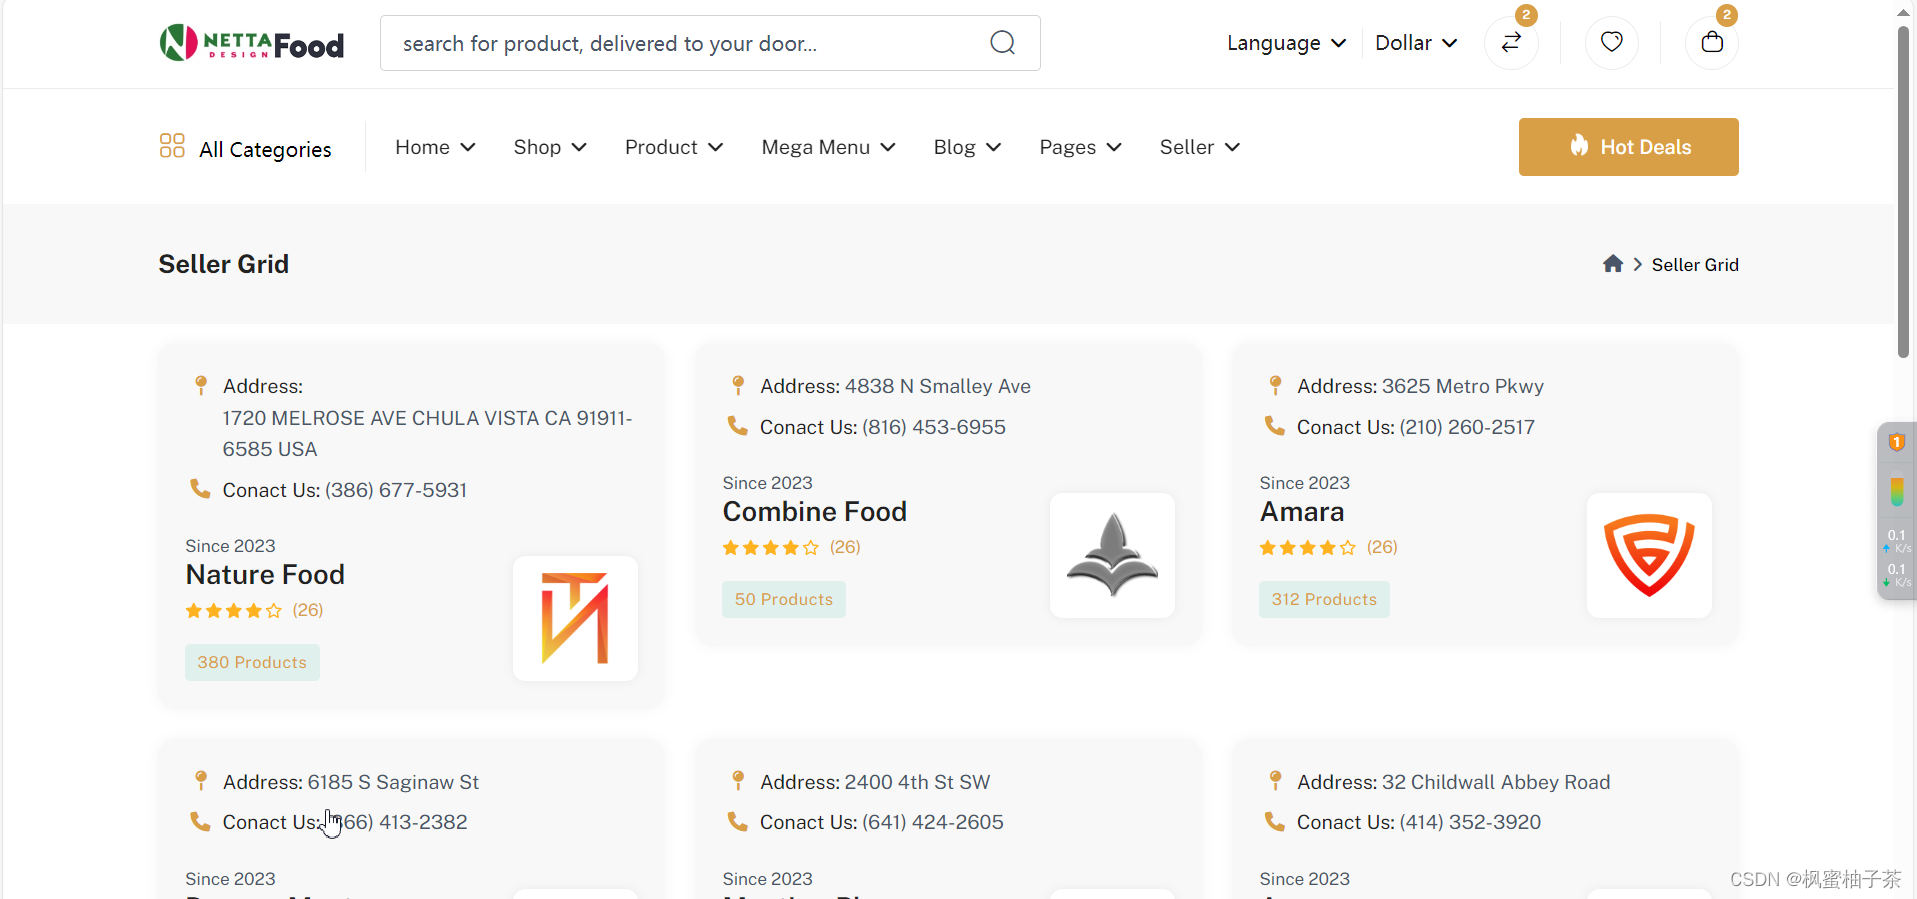Click the Combine Food phone icon
The height and width of the screenshot is (899, 1917).
coord(738,426)
